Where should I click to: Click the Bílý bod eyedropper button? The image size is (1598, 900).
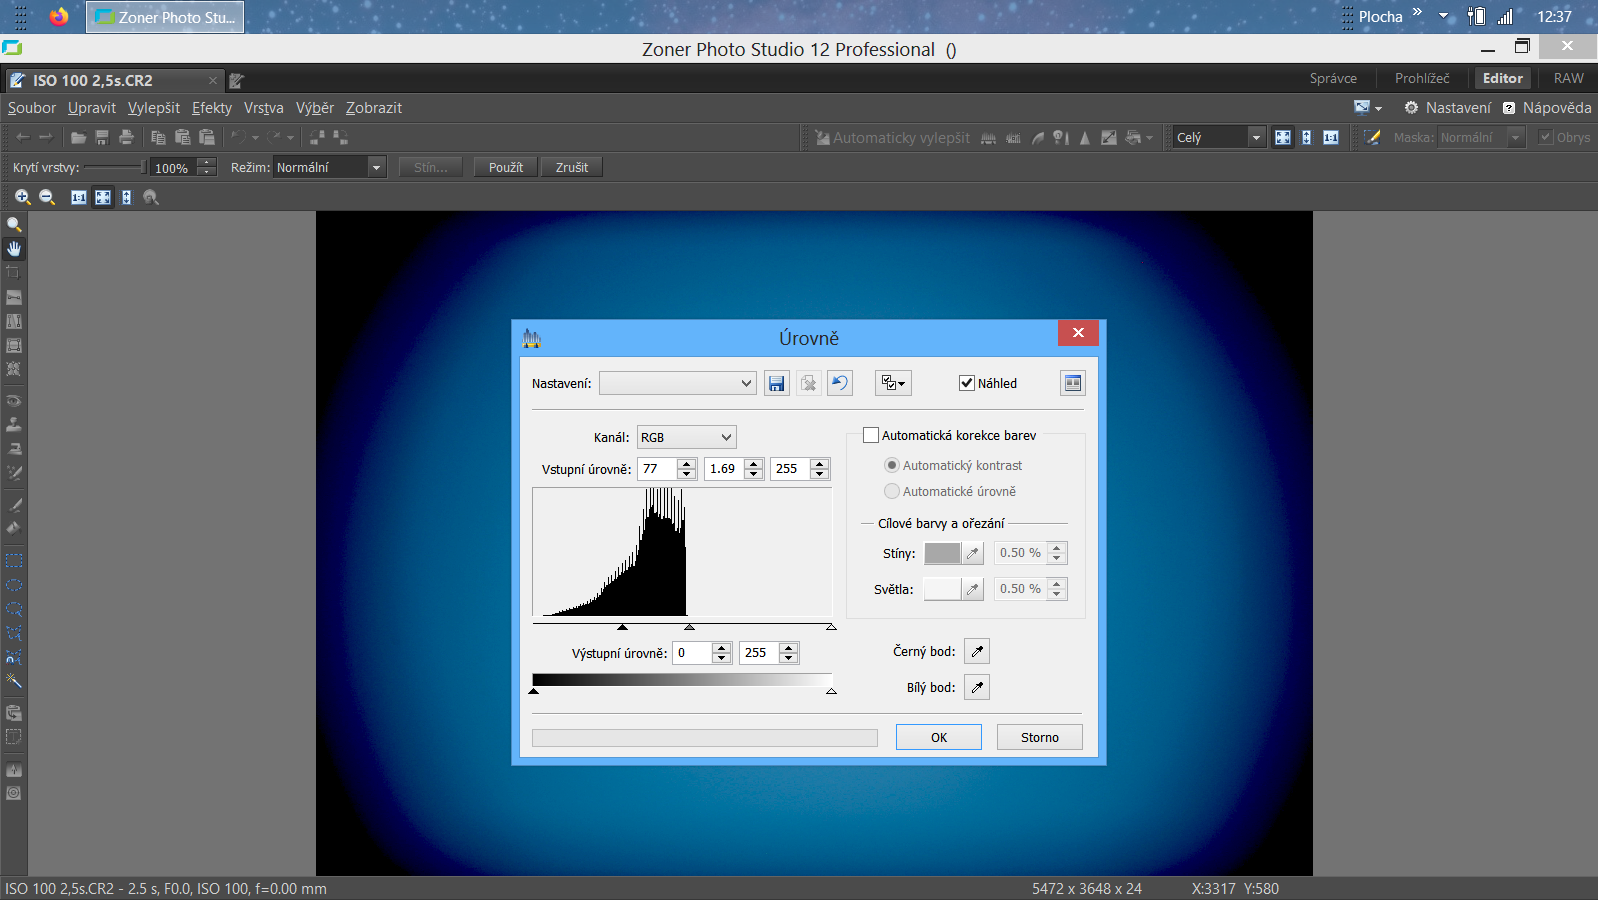(977, 688)
